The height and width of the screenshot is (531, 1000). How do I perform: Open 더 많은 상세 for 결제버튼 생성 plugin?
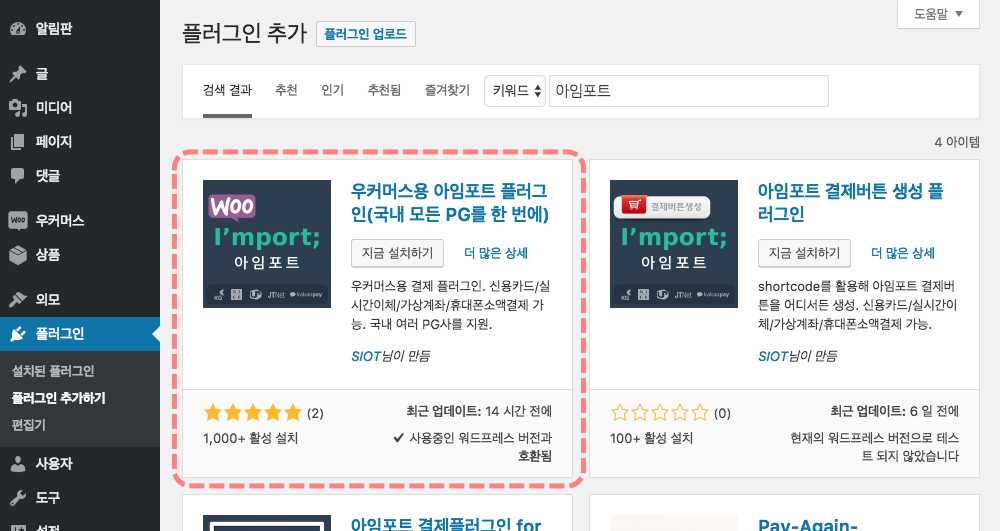coord(902,253)
